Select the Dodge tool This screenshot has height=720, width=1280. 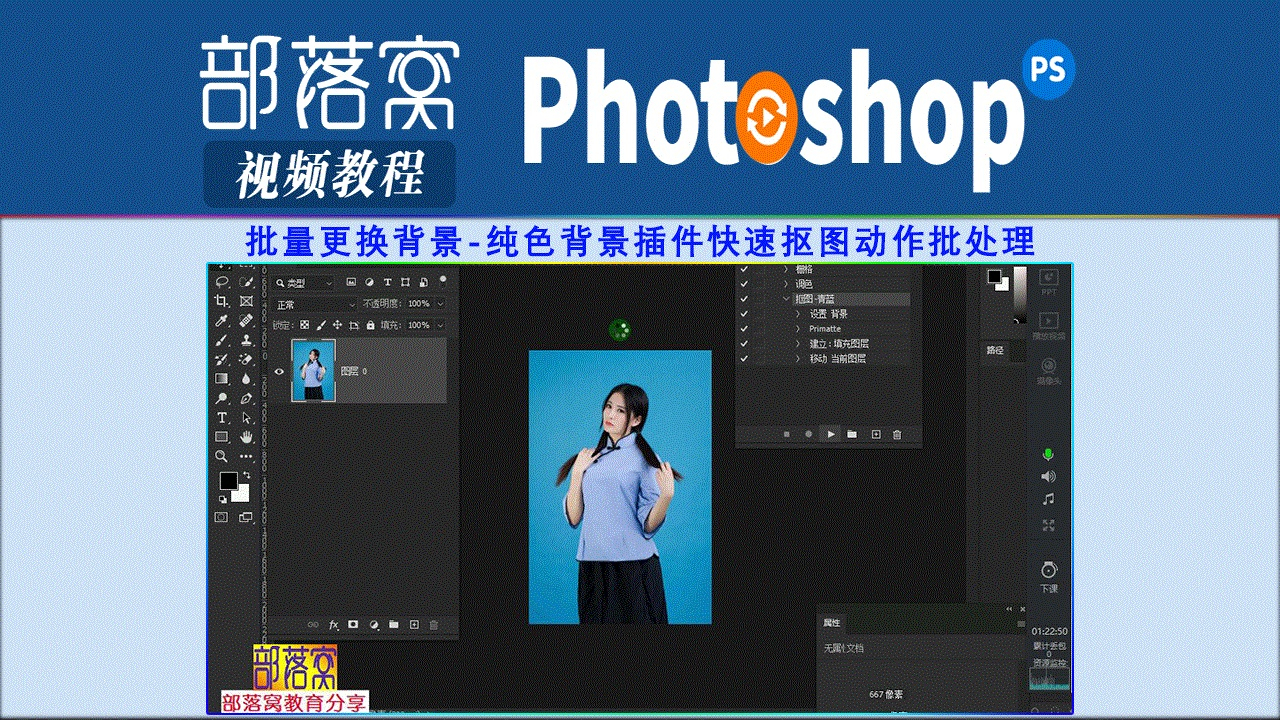click(222, 398)
